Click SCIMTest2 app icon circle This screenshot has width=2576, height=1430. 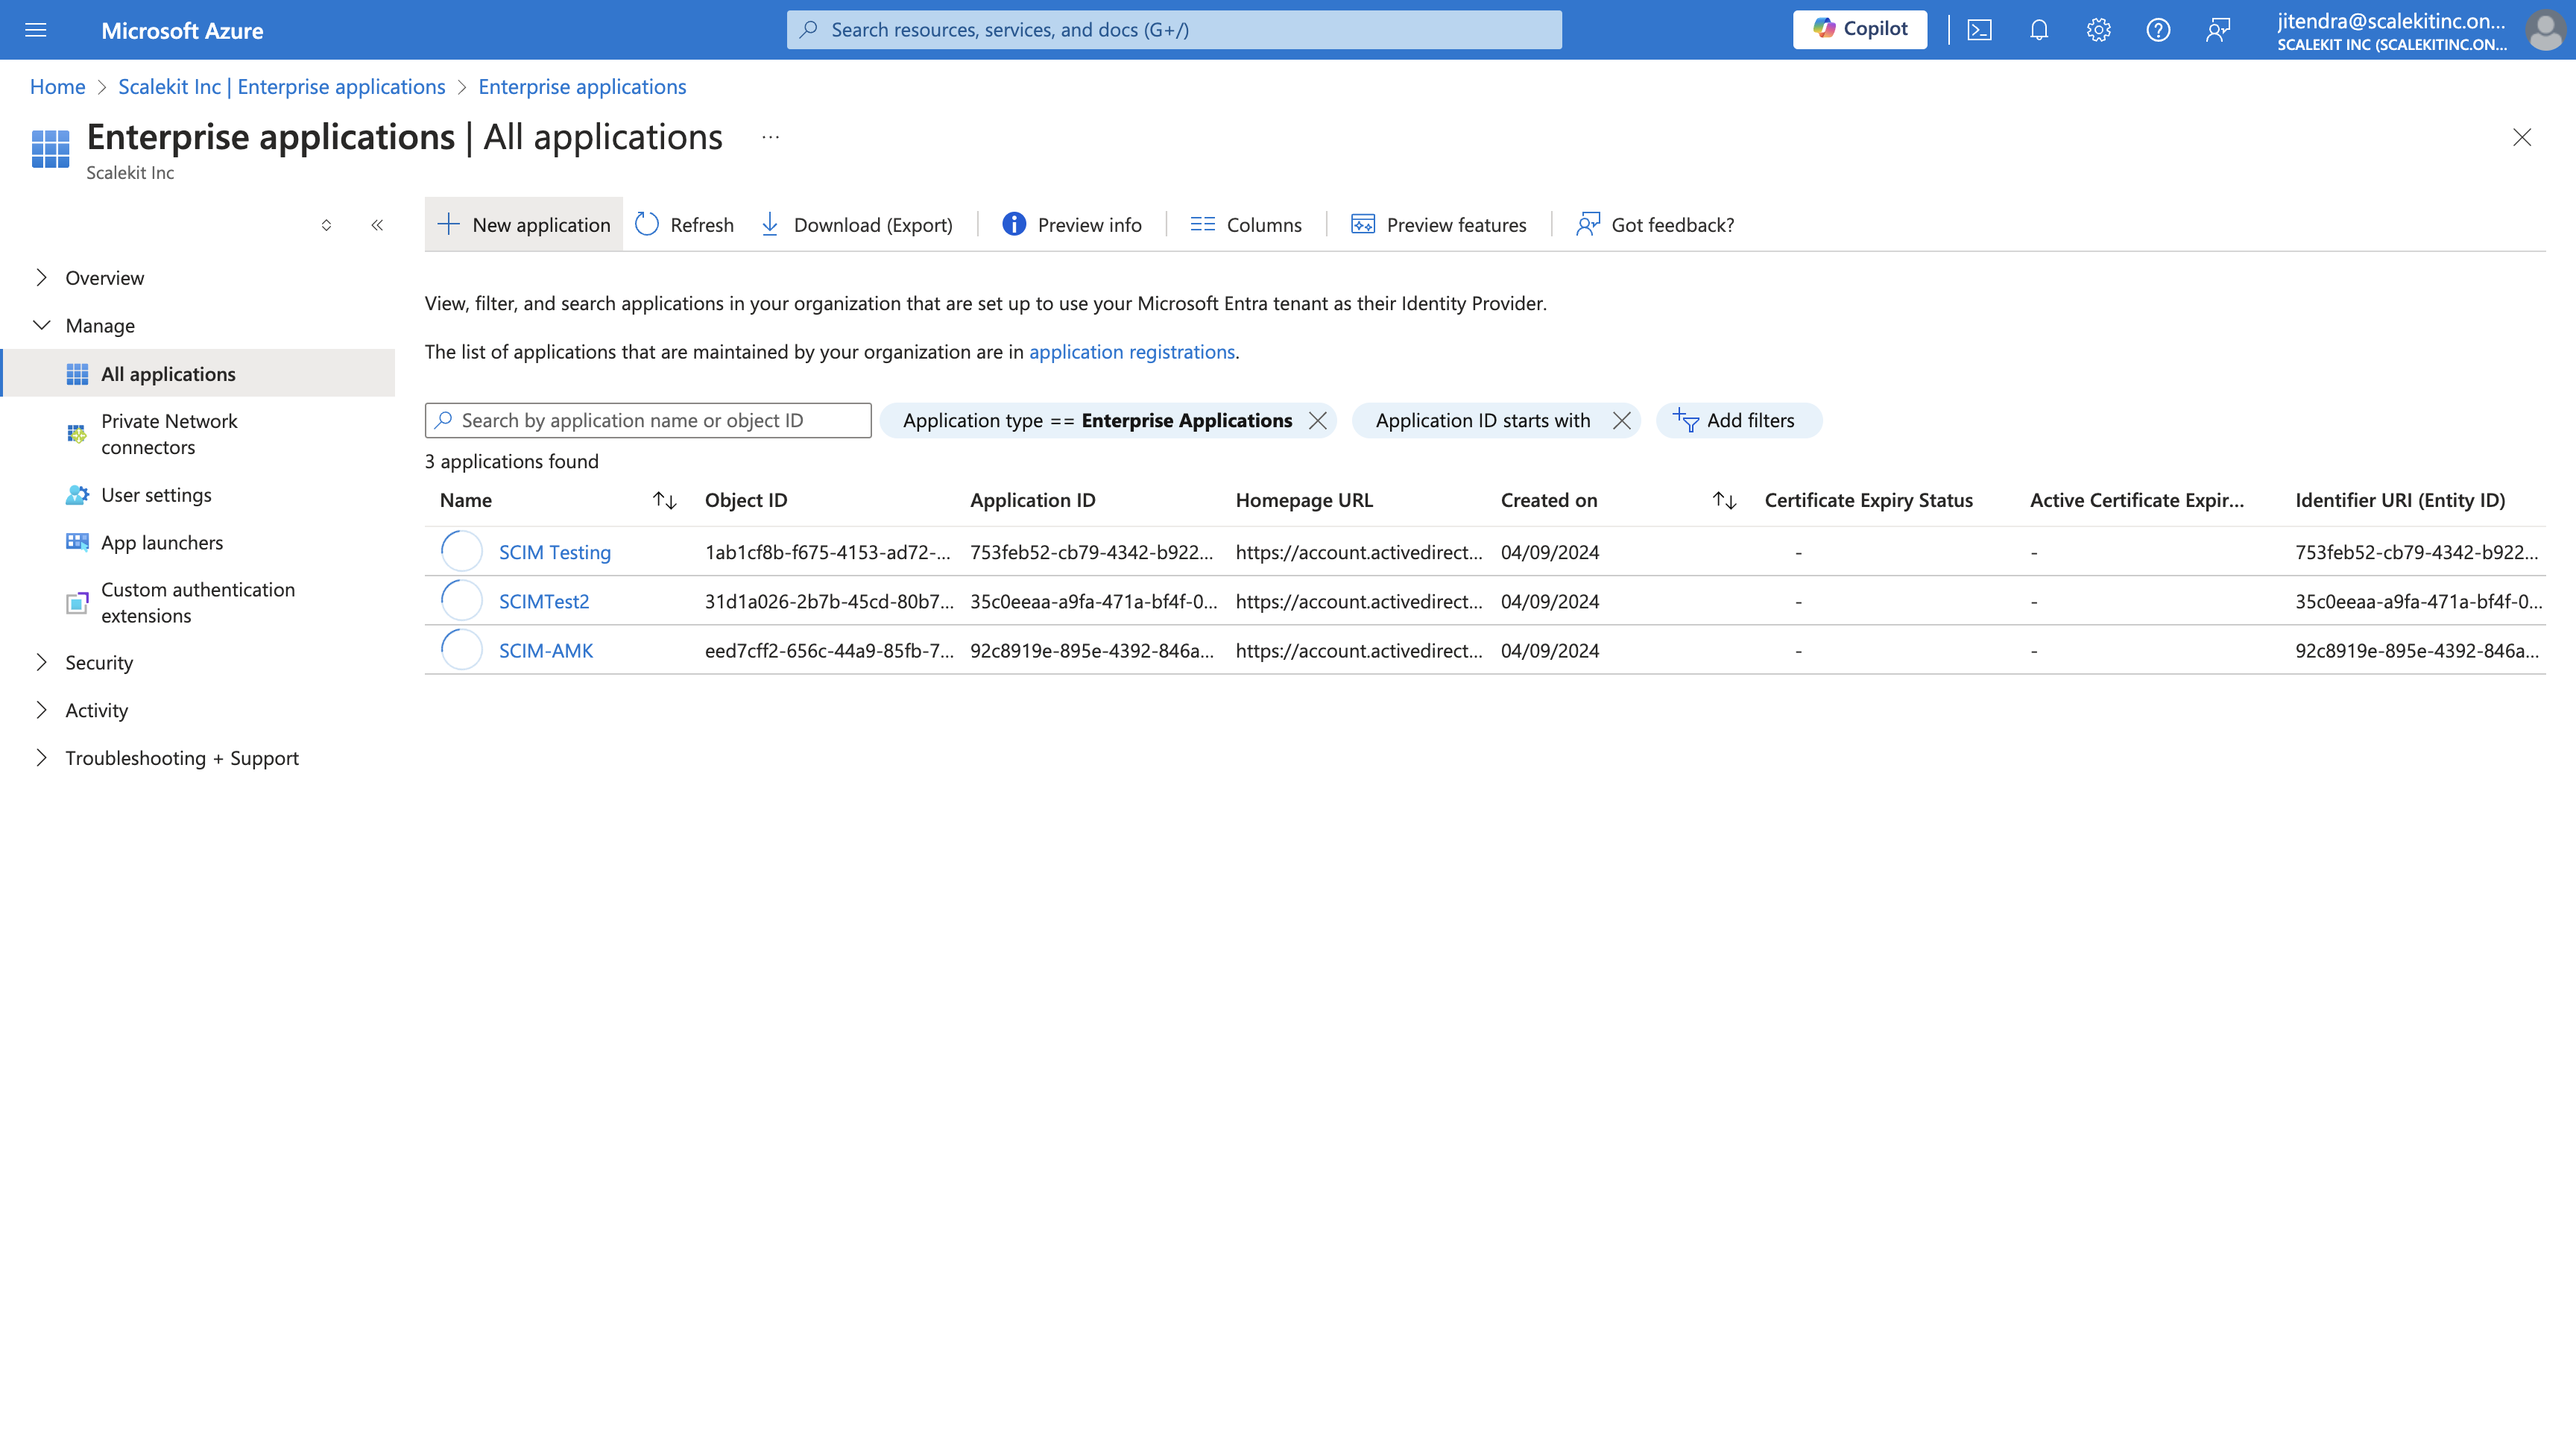pyautogui.click(x=462, y=601)
